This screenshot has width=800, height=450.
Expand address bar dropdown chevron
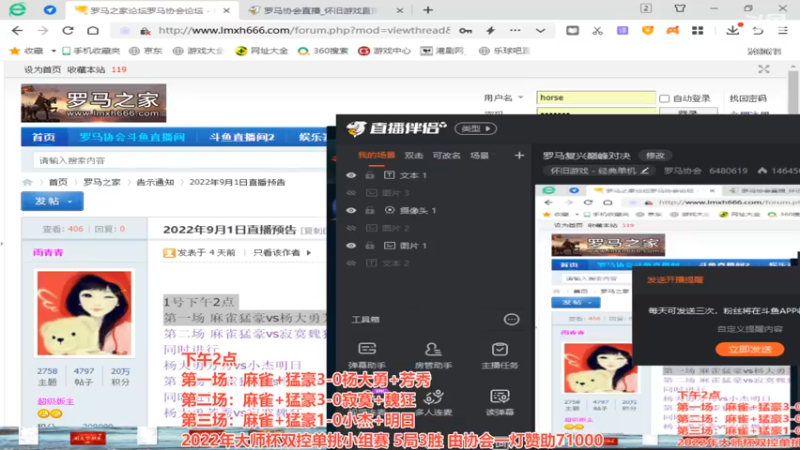point(540,31)
